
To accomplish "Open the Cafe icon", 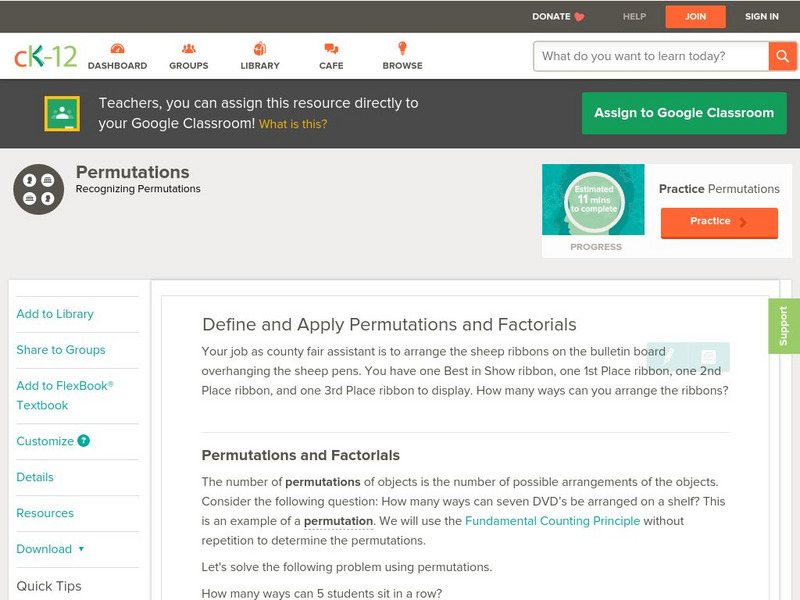I will click(331, 49).
